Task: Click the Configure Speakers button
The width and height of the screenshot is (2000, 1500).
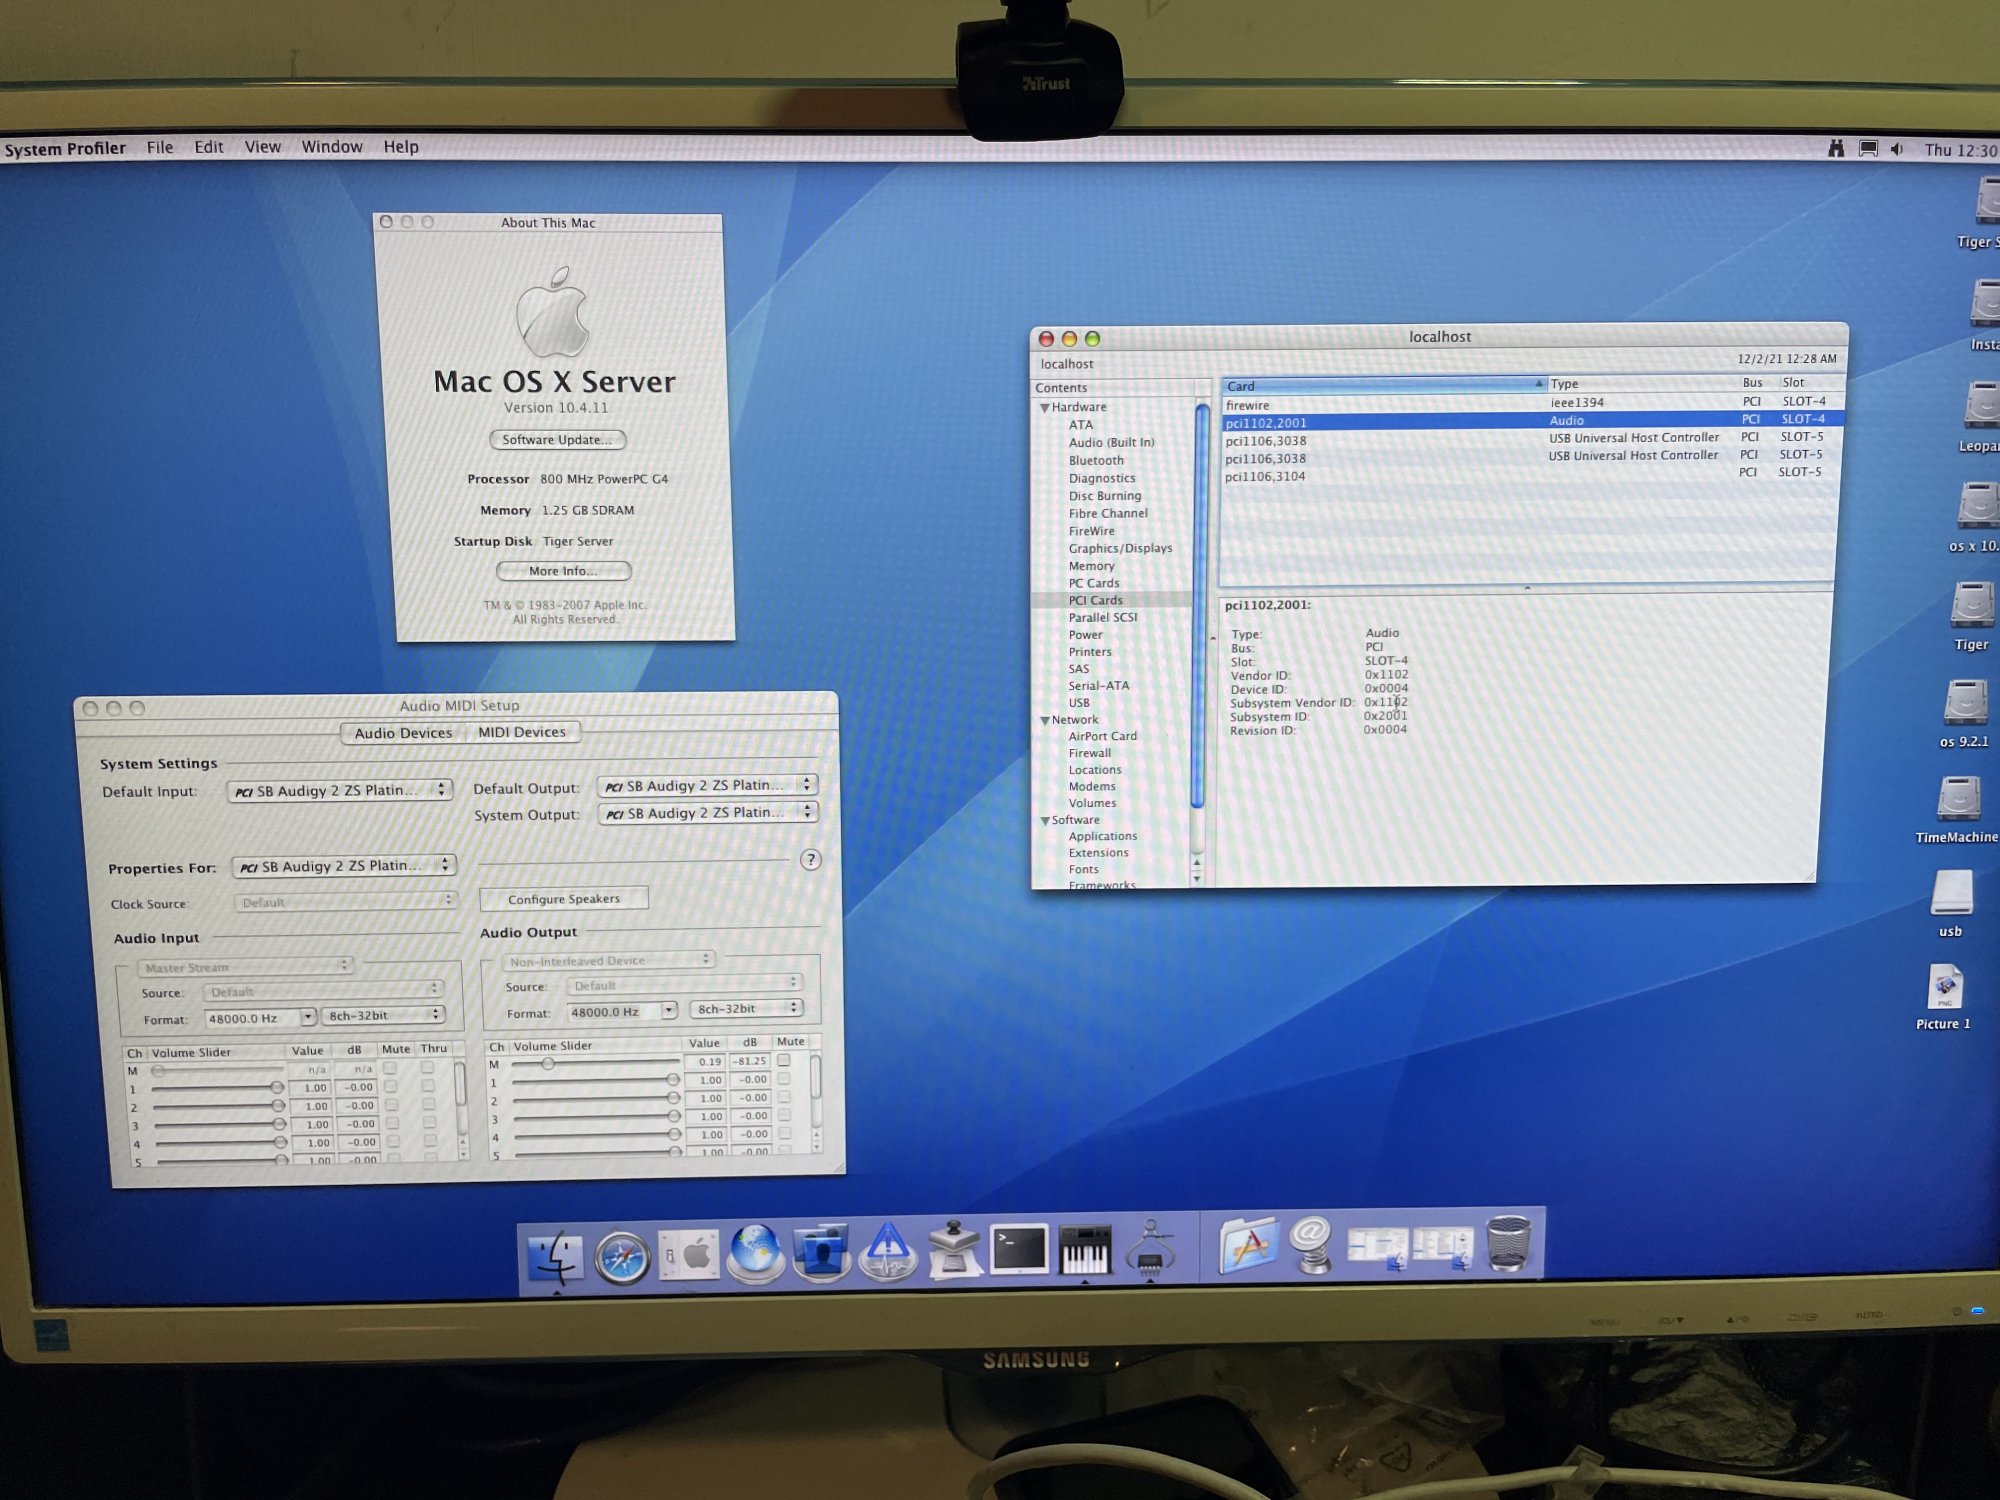Action: [x=563, y=899]
